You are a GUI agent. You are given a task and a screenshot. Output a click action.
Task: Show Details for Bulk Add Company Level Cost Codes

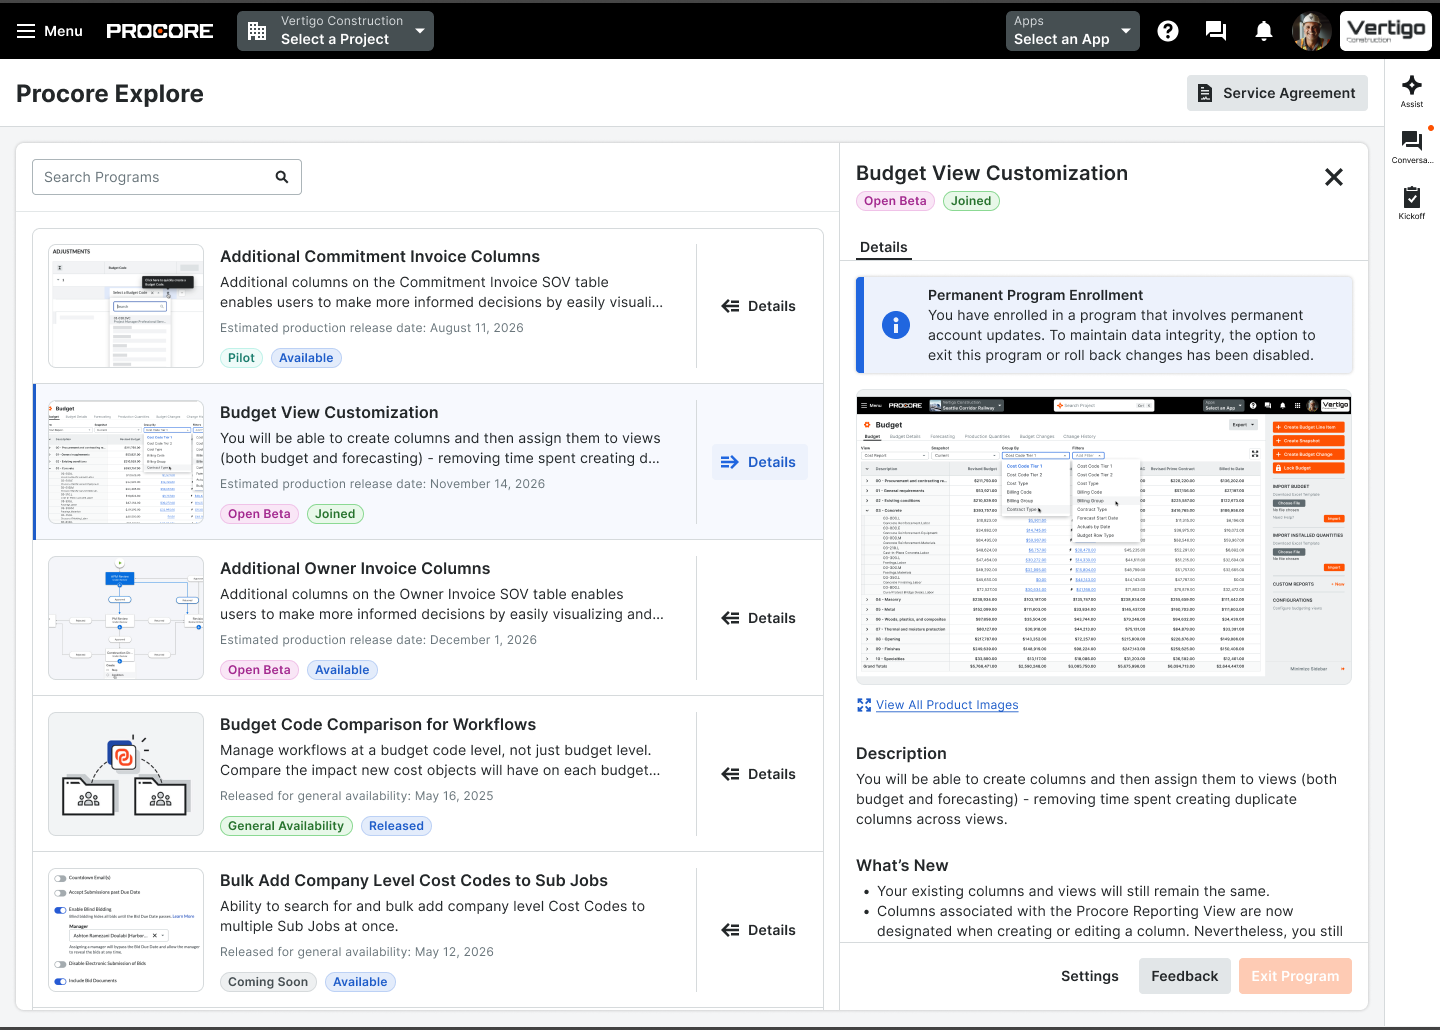pyautogui.click(x=759, y=930)
